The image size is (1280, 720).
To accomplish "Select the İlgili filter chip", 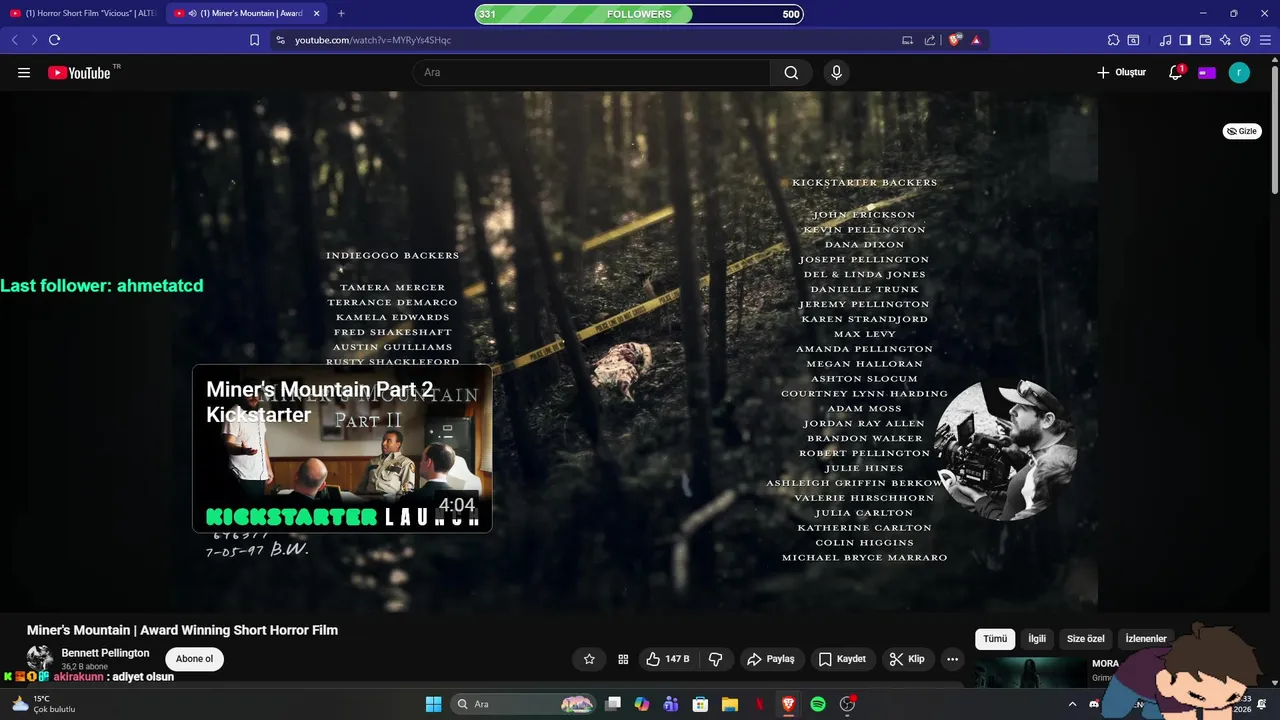I will 1037,639.
